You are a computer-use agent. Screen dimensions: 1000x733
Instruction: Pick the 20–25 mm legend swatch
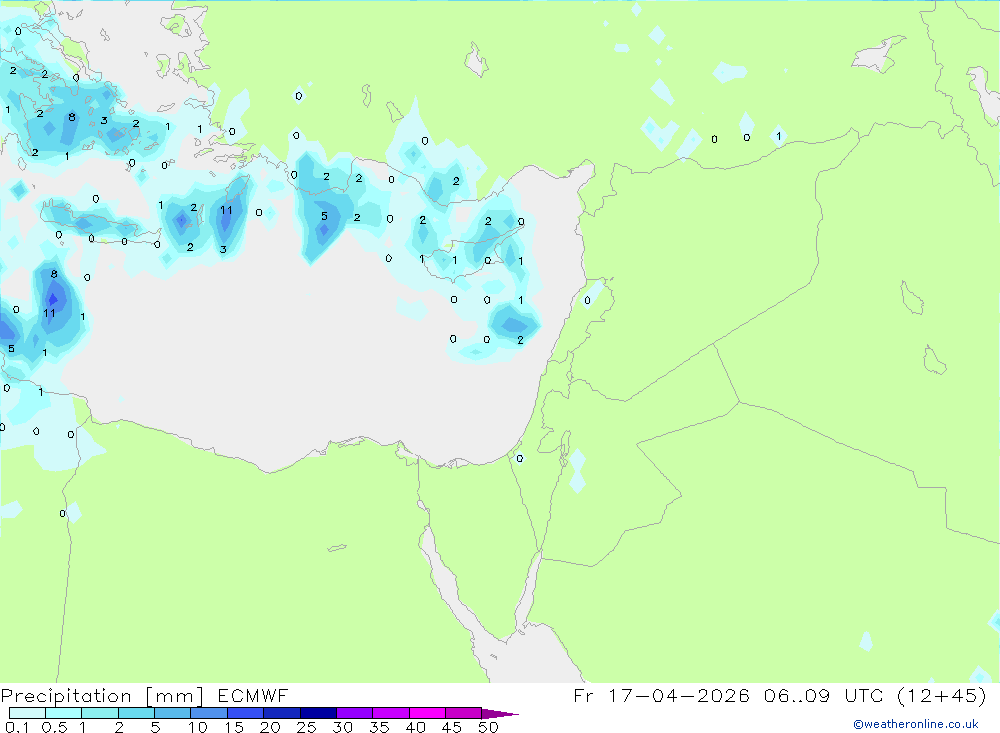(x=282, y=713)
